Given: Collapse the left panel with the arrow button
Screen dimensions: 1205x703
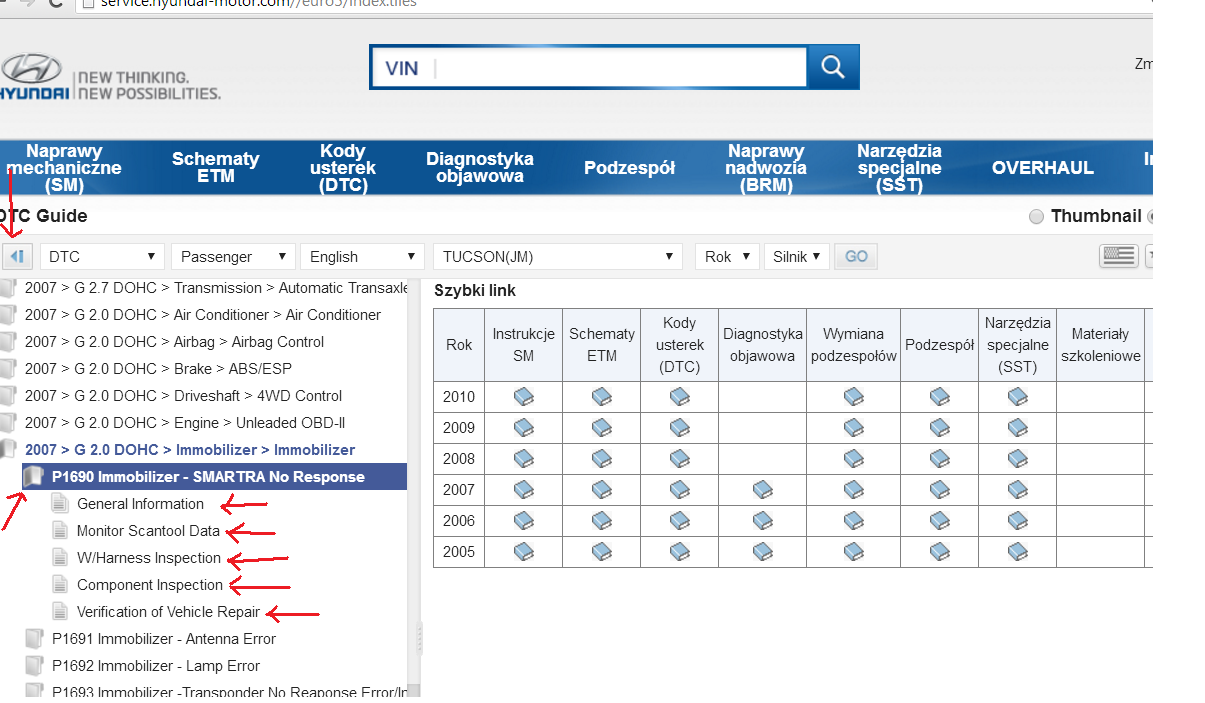Looking at the screenshot, I should click(x=17, y=257).
